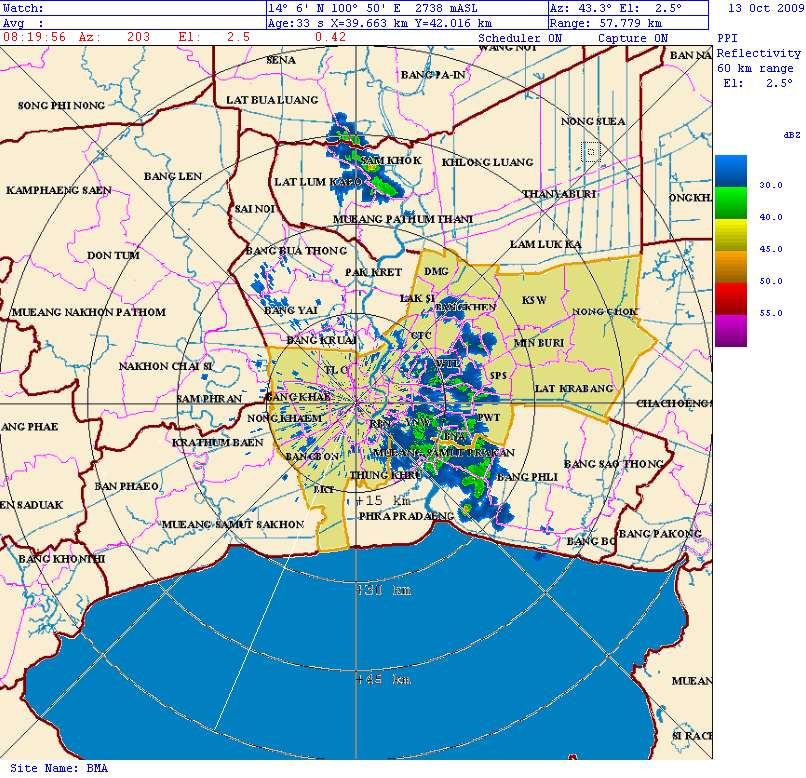The image size is (806, 778).
Task: Click the 60 km range label
Action: (756, 68)
